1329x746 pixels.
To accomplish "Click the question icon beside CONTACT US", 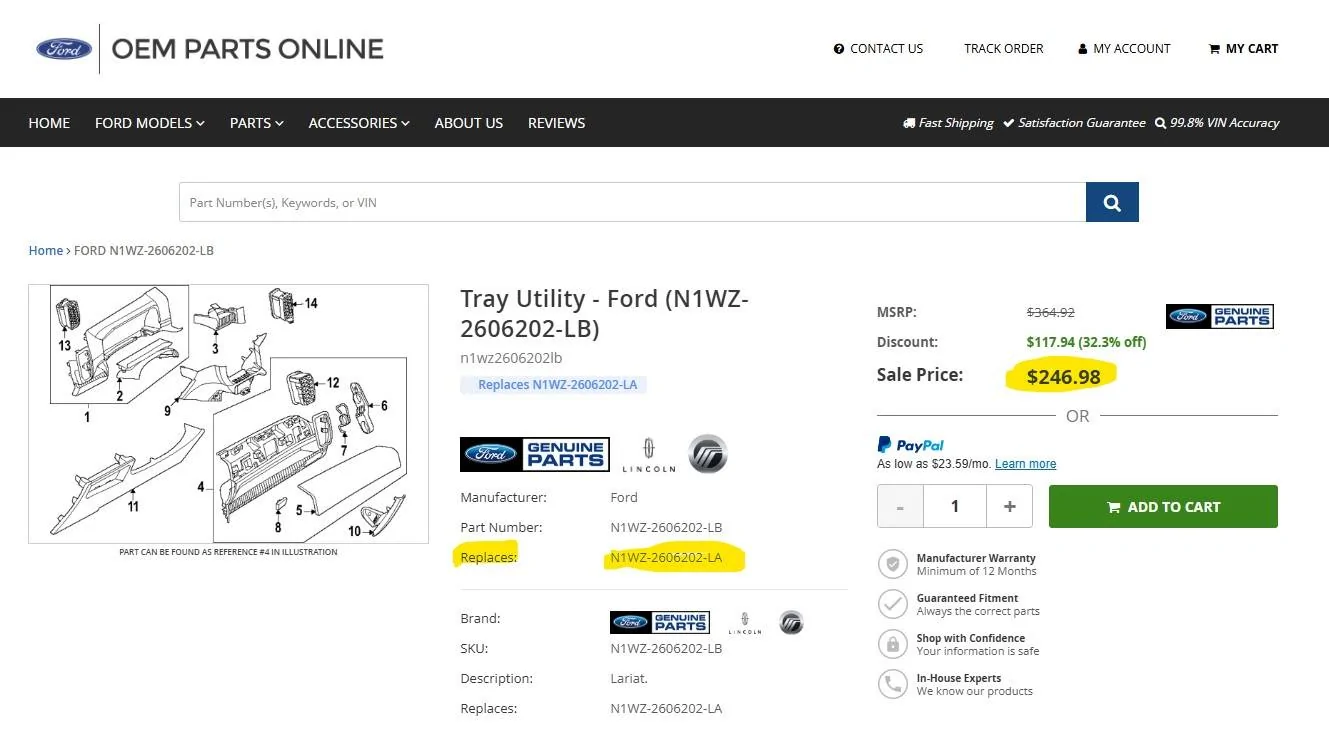I will click(x=839, y=49).
